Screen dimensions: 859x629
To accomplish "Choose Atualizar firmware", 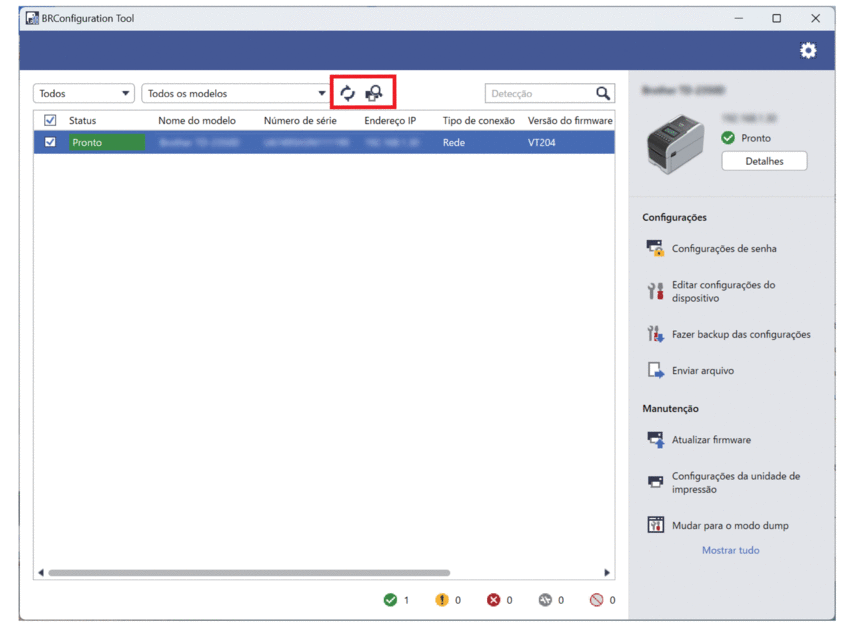I will [712, 439].
